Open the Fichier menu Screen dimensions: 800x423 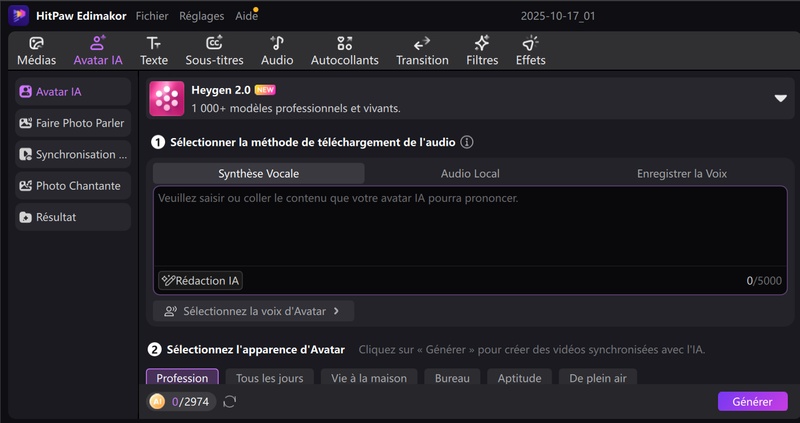tap(152, 16)
